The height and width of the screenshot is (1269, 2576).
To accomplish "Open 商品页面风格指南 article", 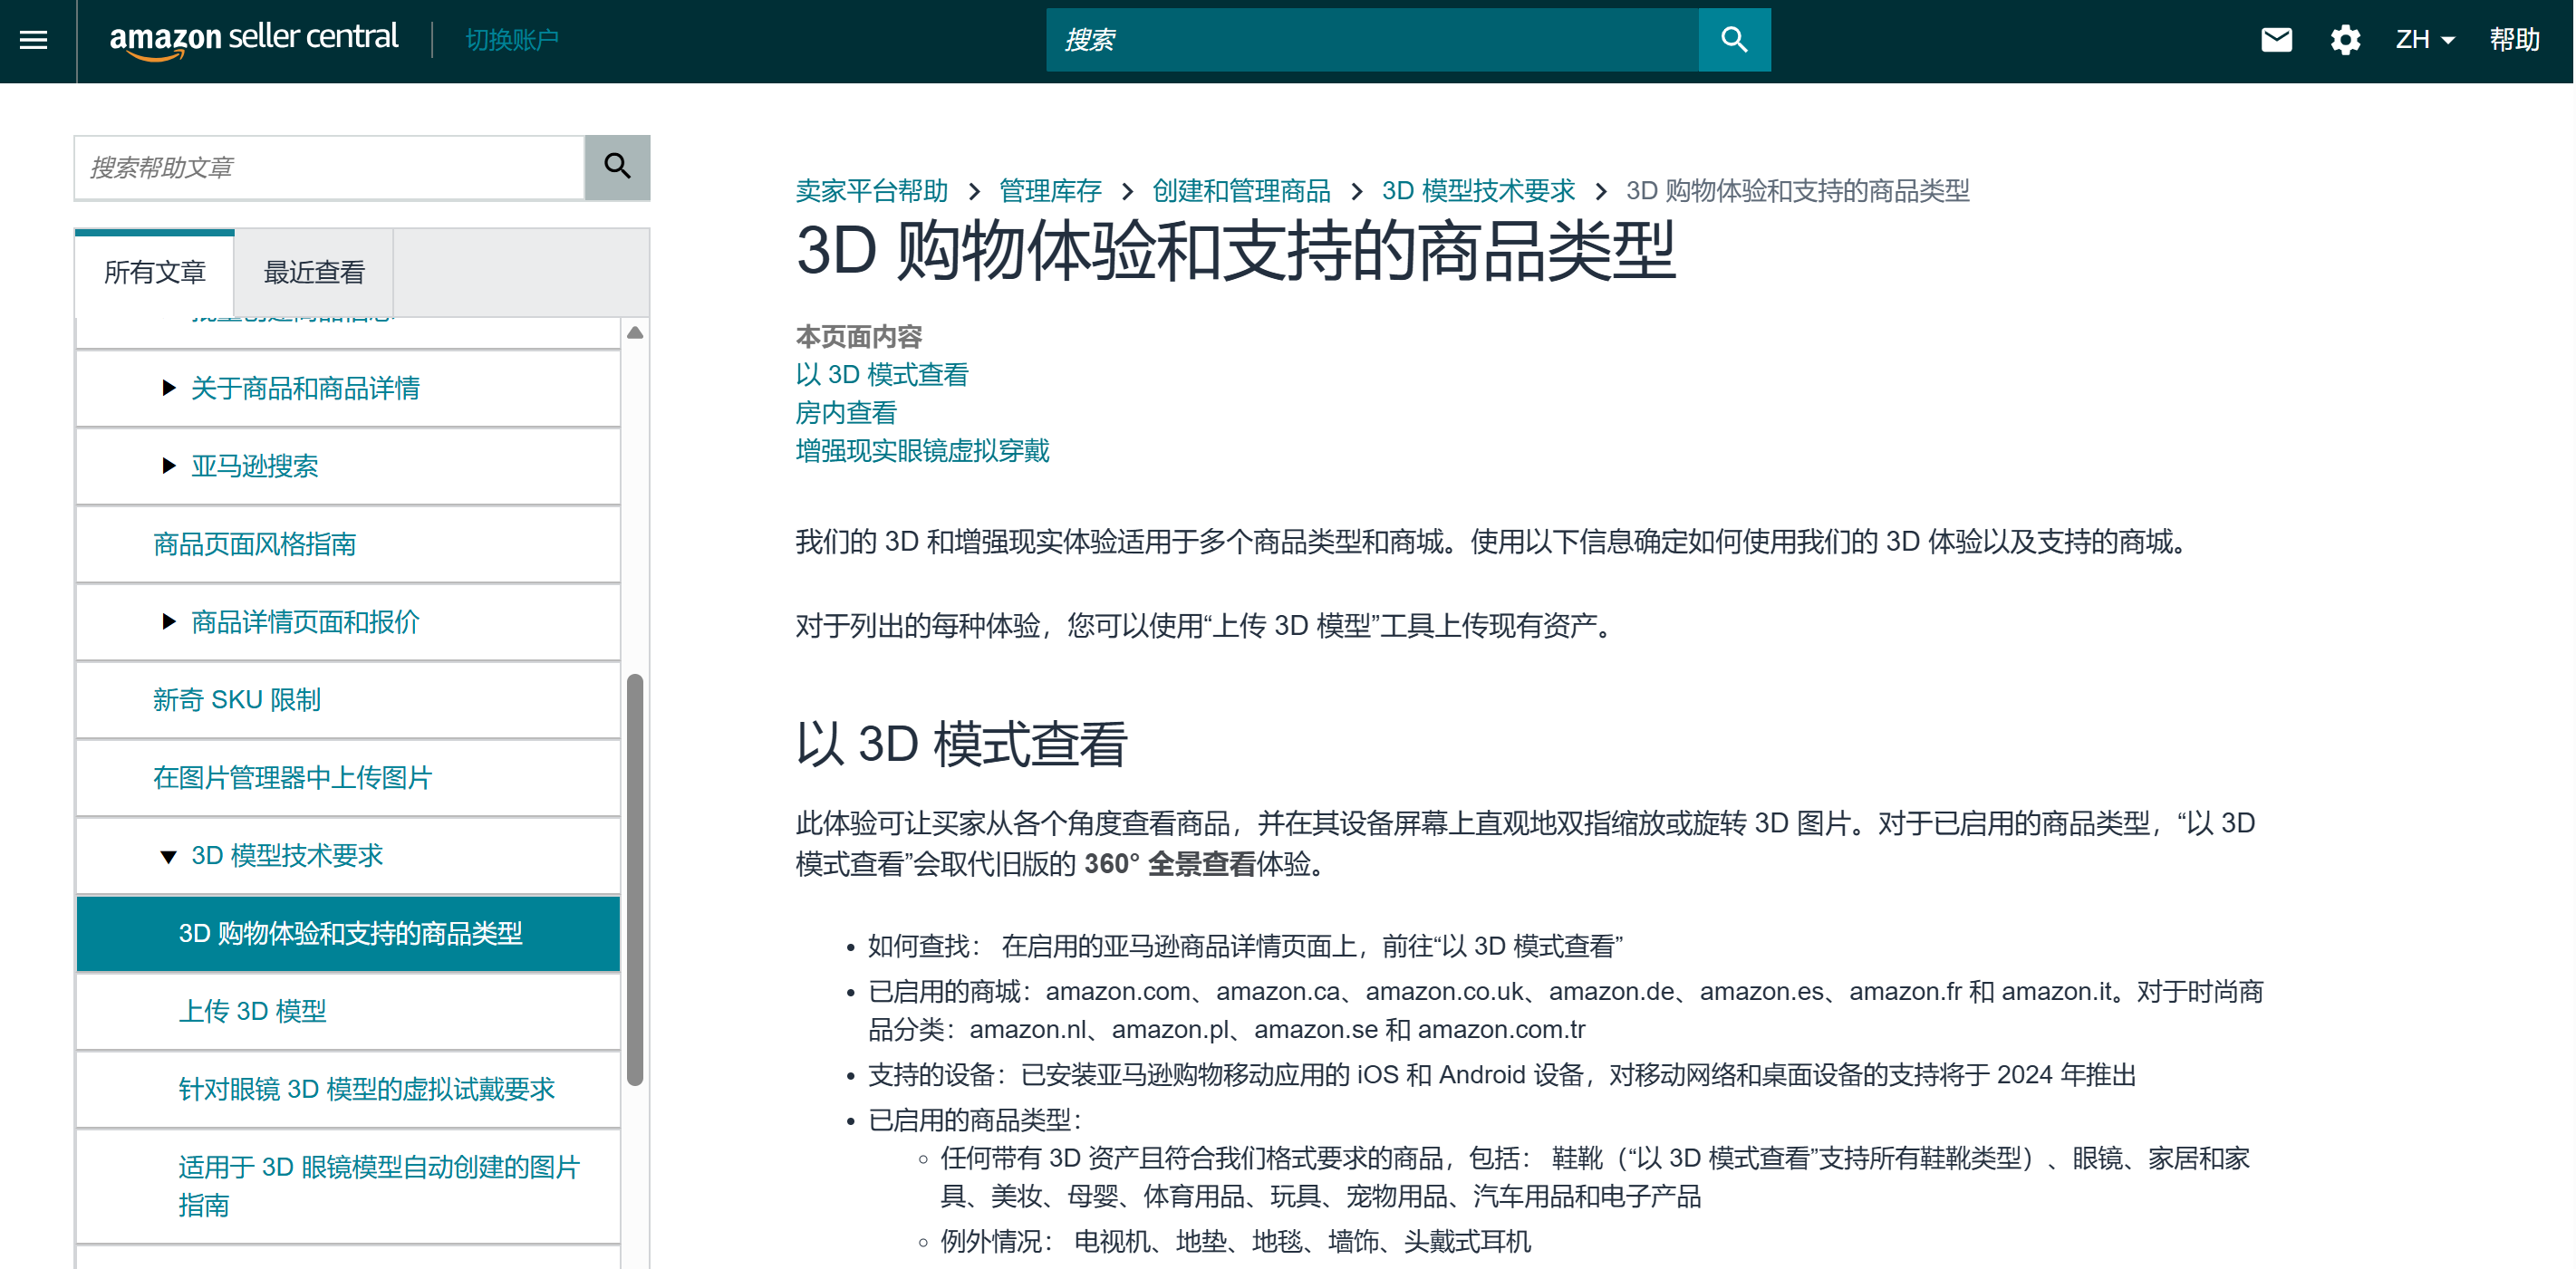I will 254,544.
